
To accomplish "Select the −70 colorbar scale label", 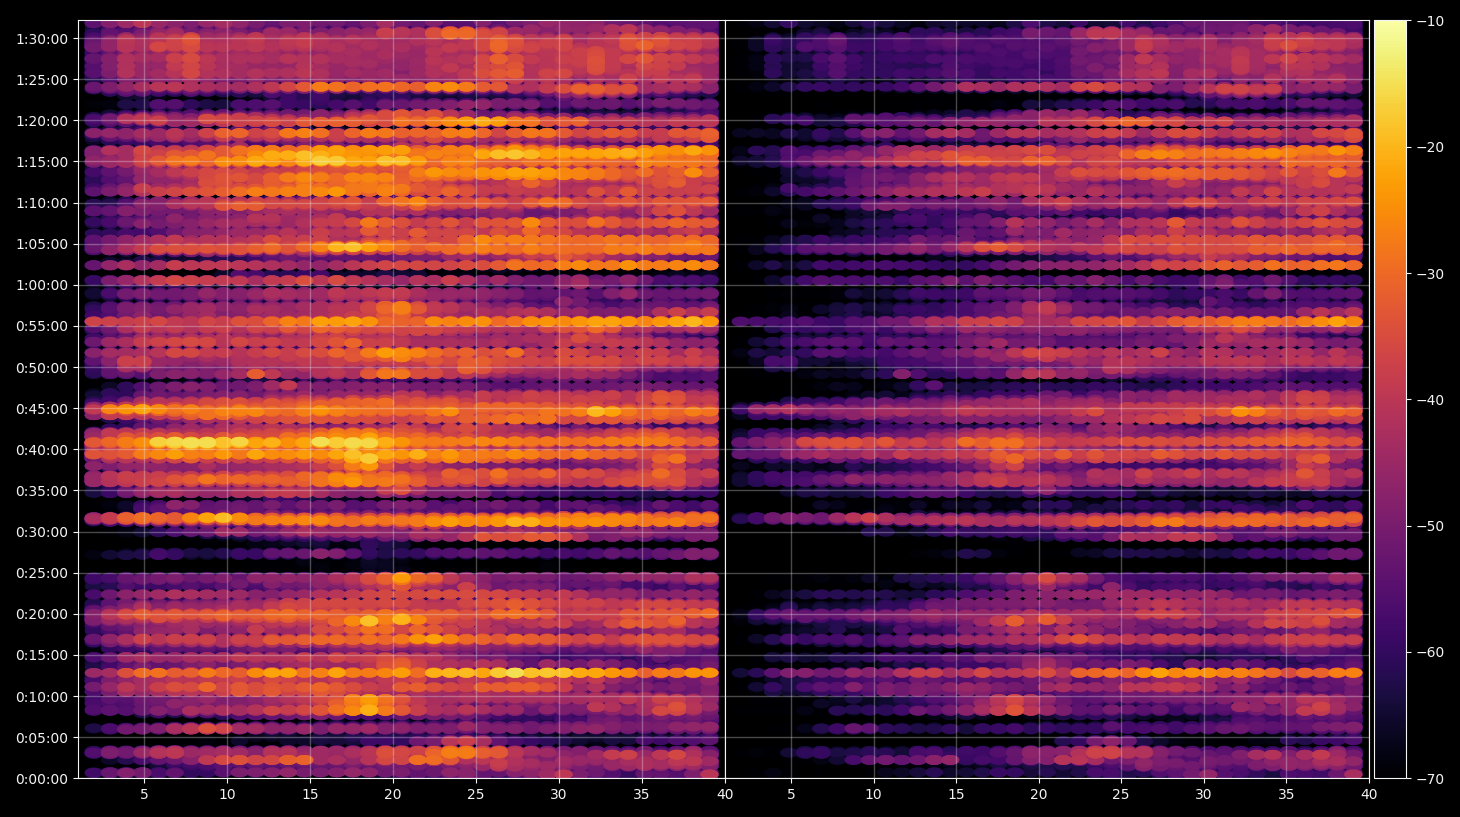I will point(1430,779).
